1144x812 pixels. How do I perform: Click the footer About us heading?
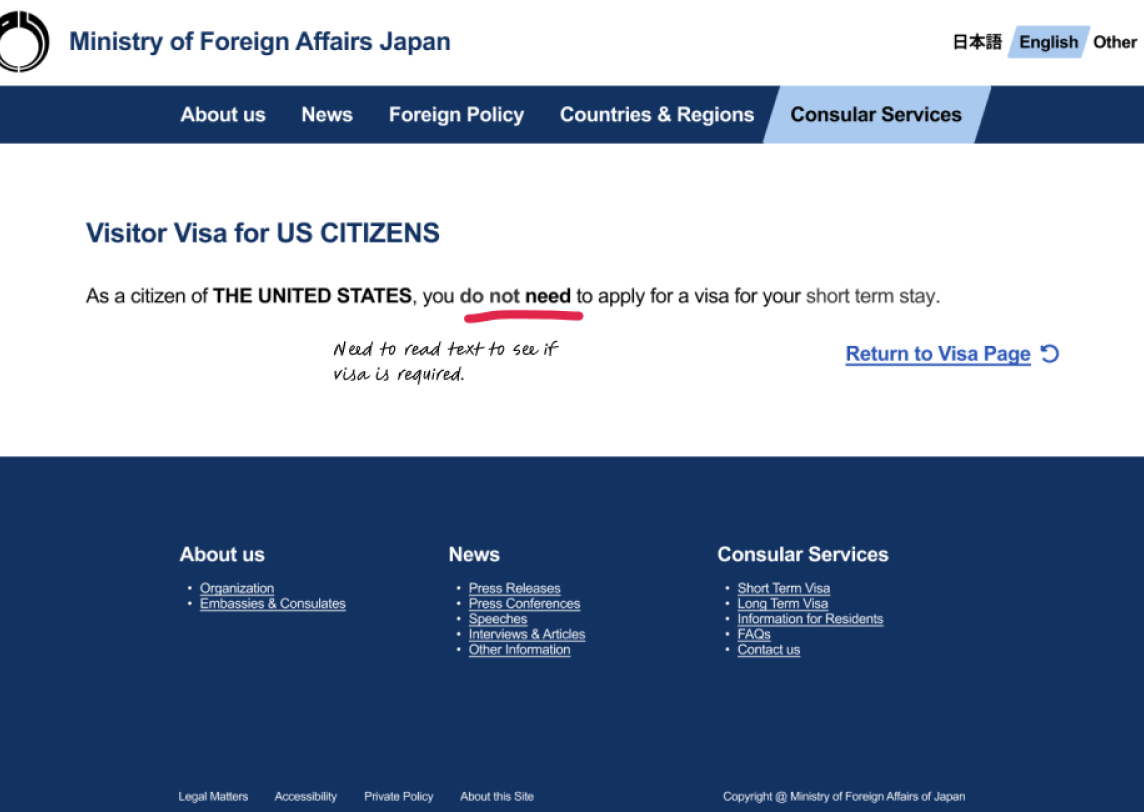(223, 554)
